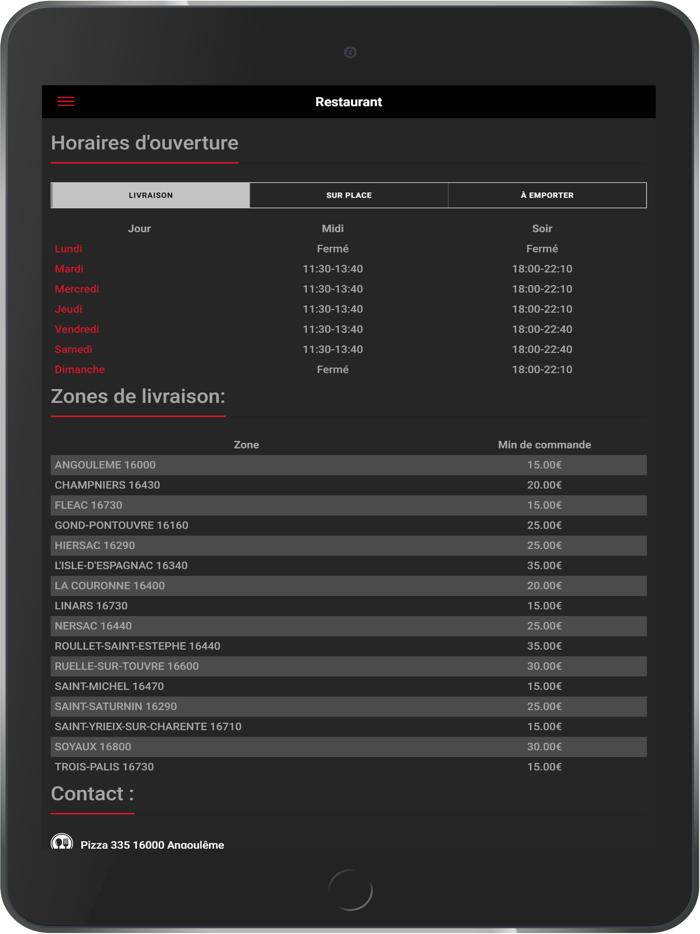Screen dimensions: 700x934
Task: Select the LA COURONNE 16400 zone
Action: [x=349, y=586]
